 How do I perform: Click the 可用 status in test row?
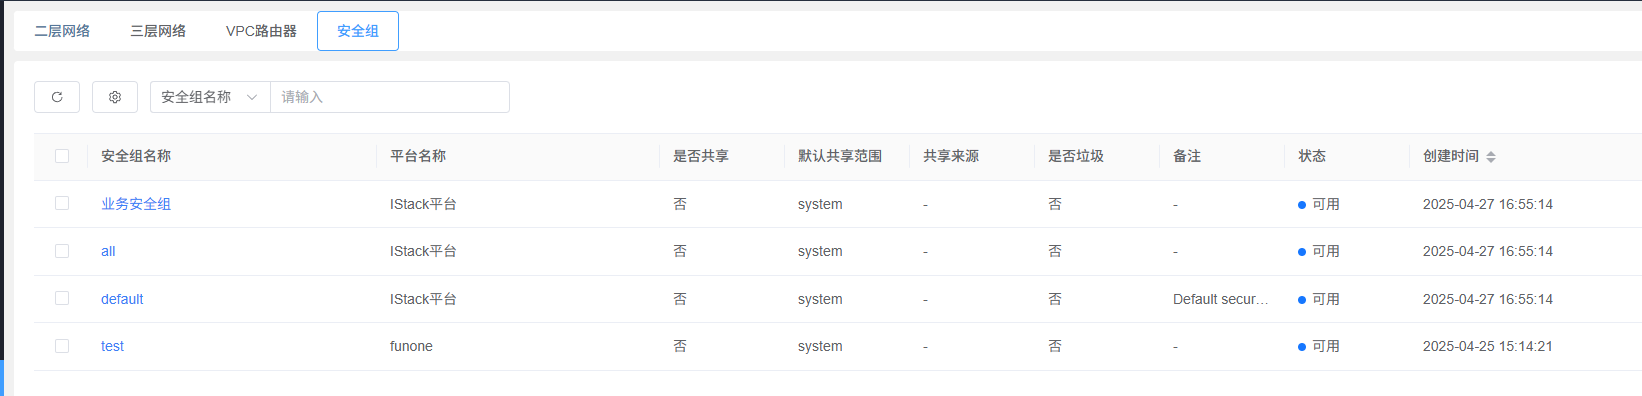(x=1319, y=346)
